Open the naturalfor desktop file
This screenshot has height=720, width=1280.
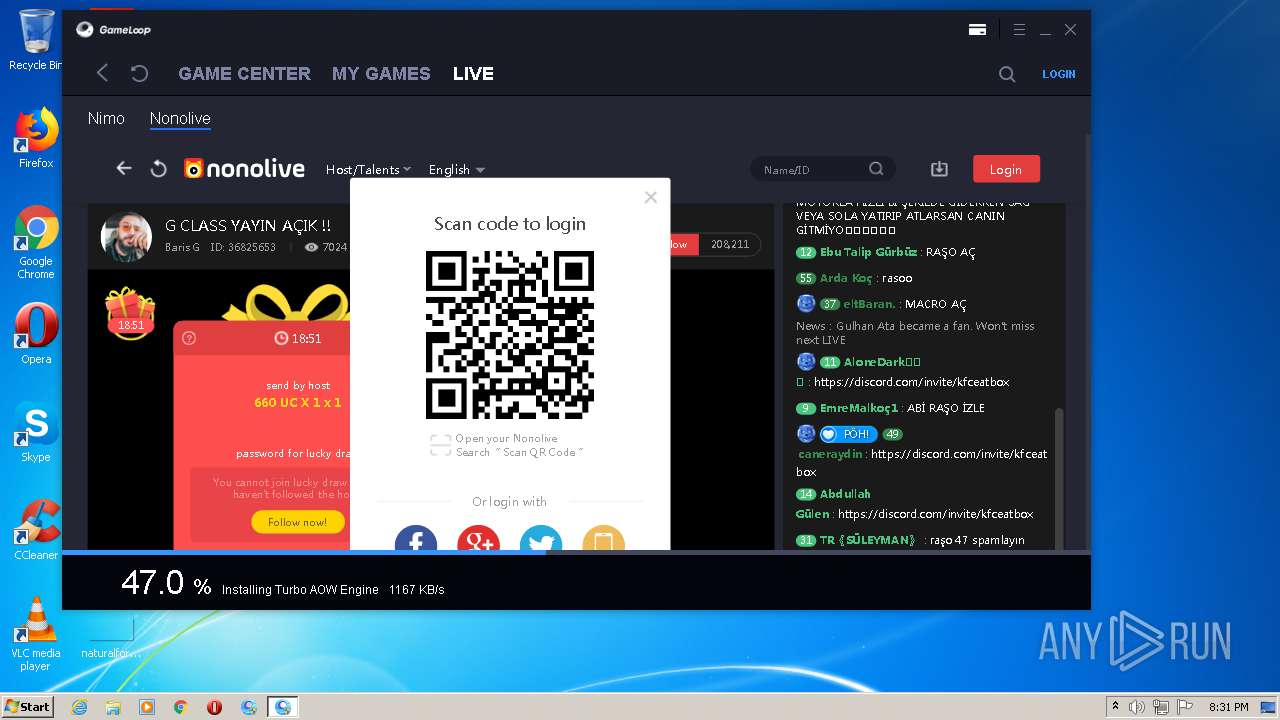(x=111, y=637)
